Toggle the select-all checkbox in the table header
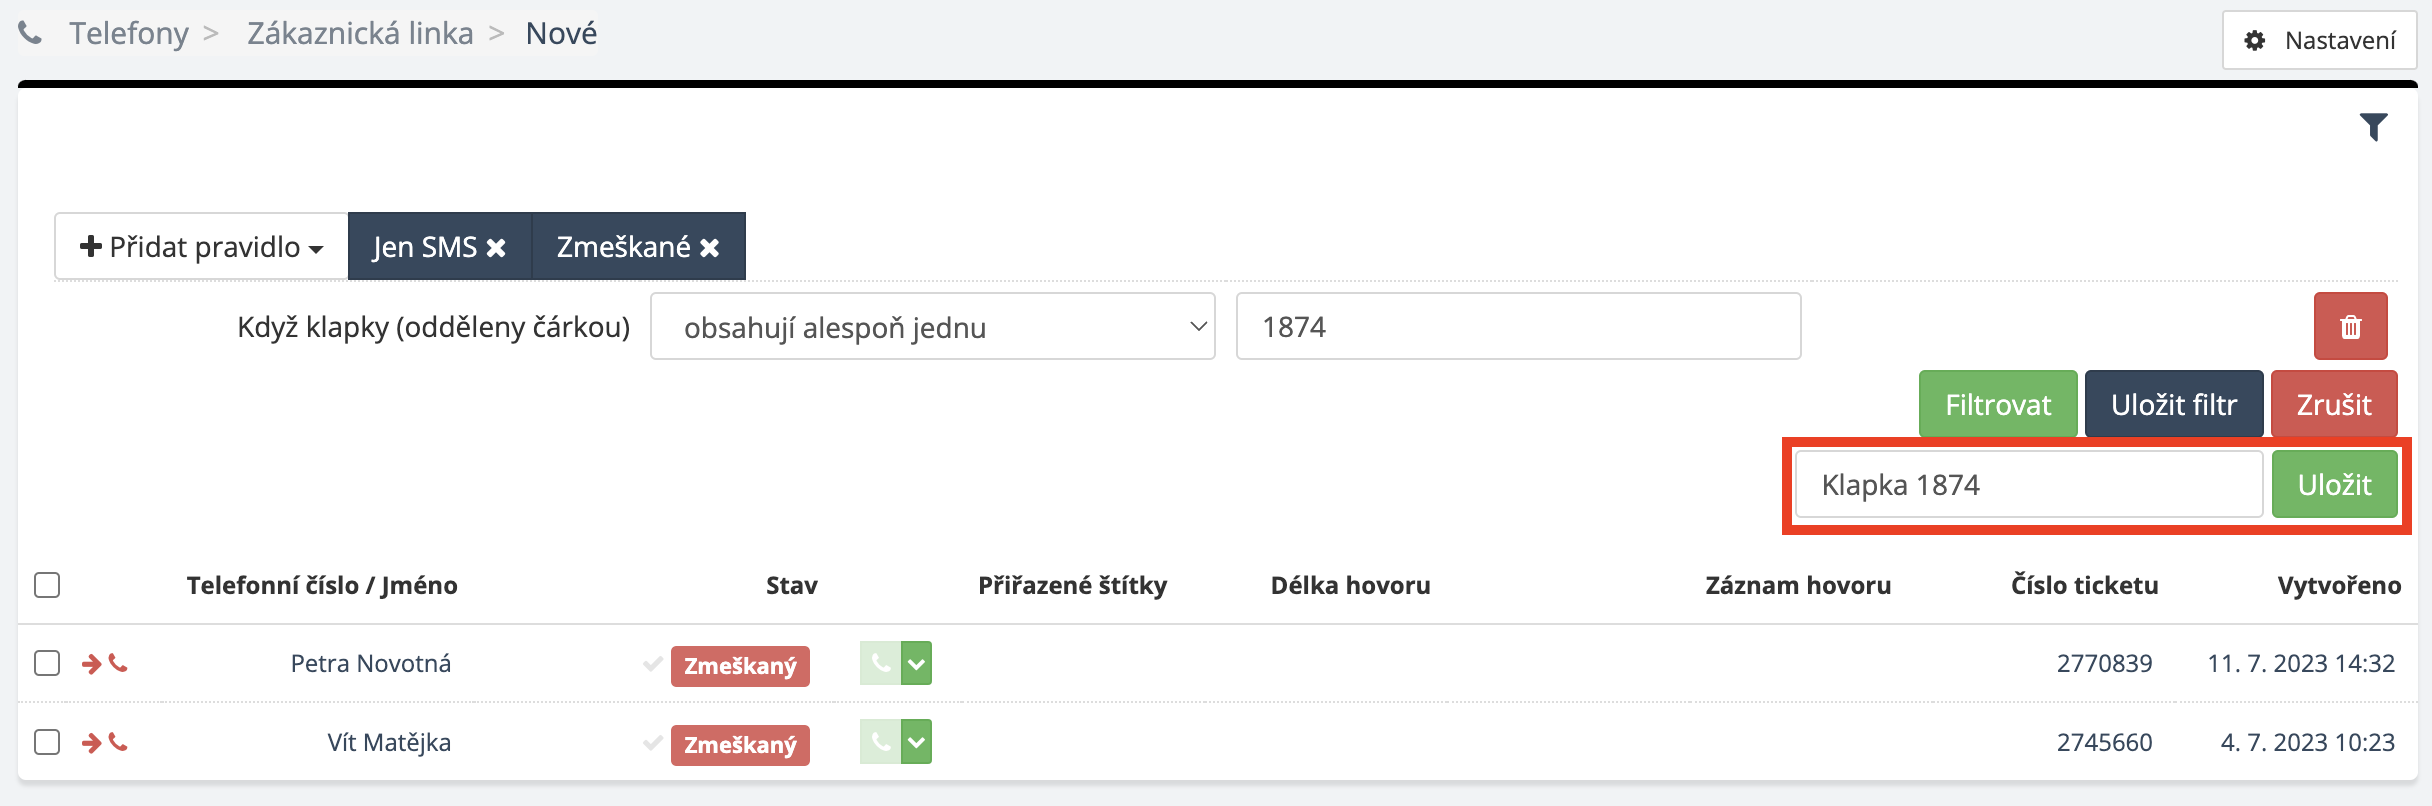 tap(47, 585)
